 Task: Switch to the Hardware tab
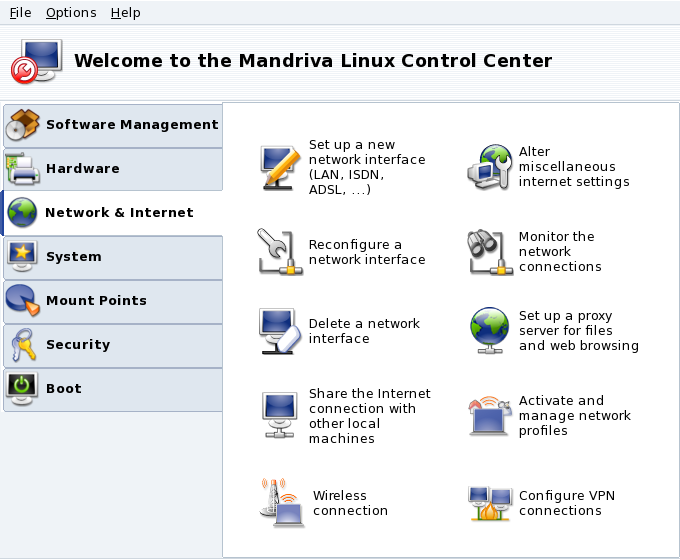112,169
